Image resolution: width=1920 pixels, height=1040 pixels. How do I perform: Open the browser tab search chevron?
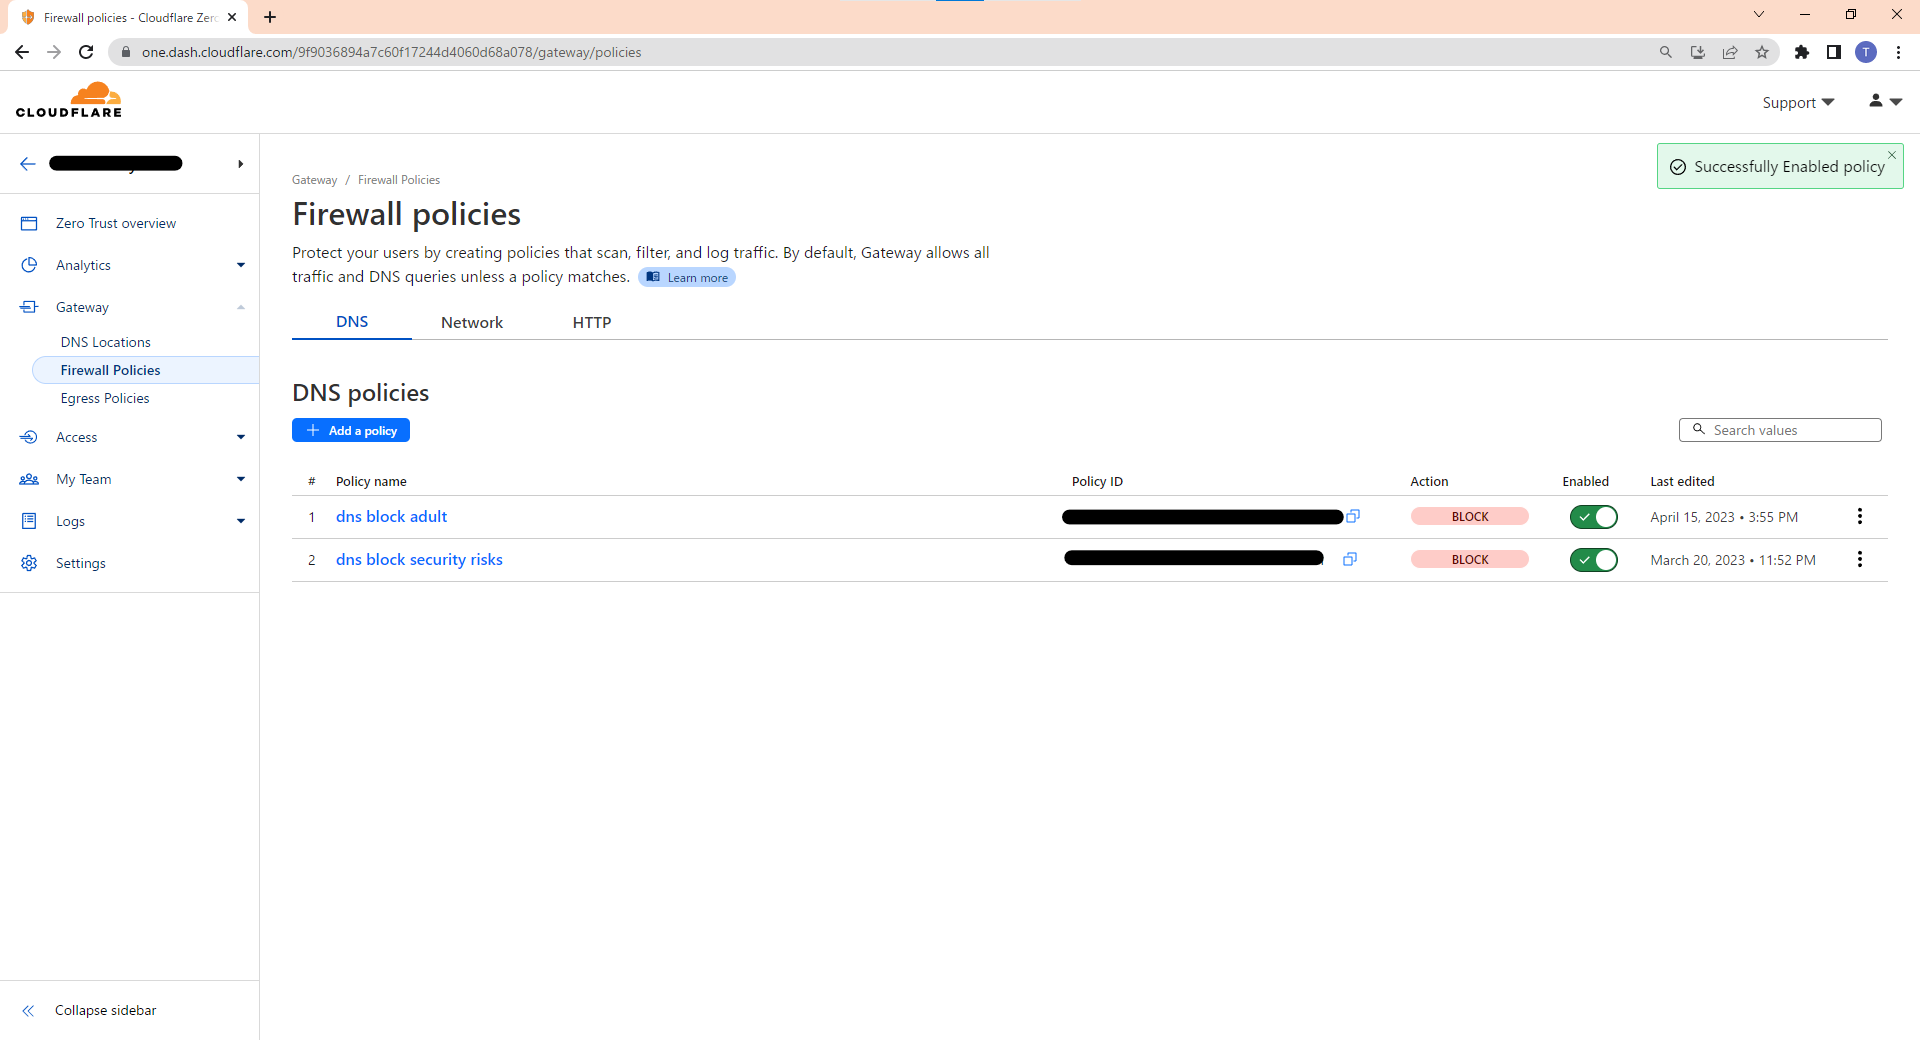pyautogui.click(x=1759, y=14)
